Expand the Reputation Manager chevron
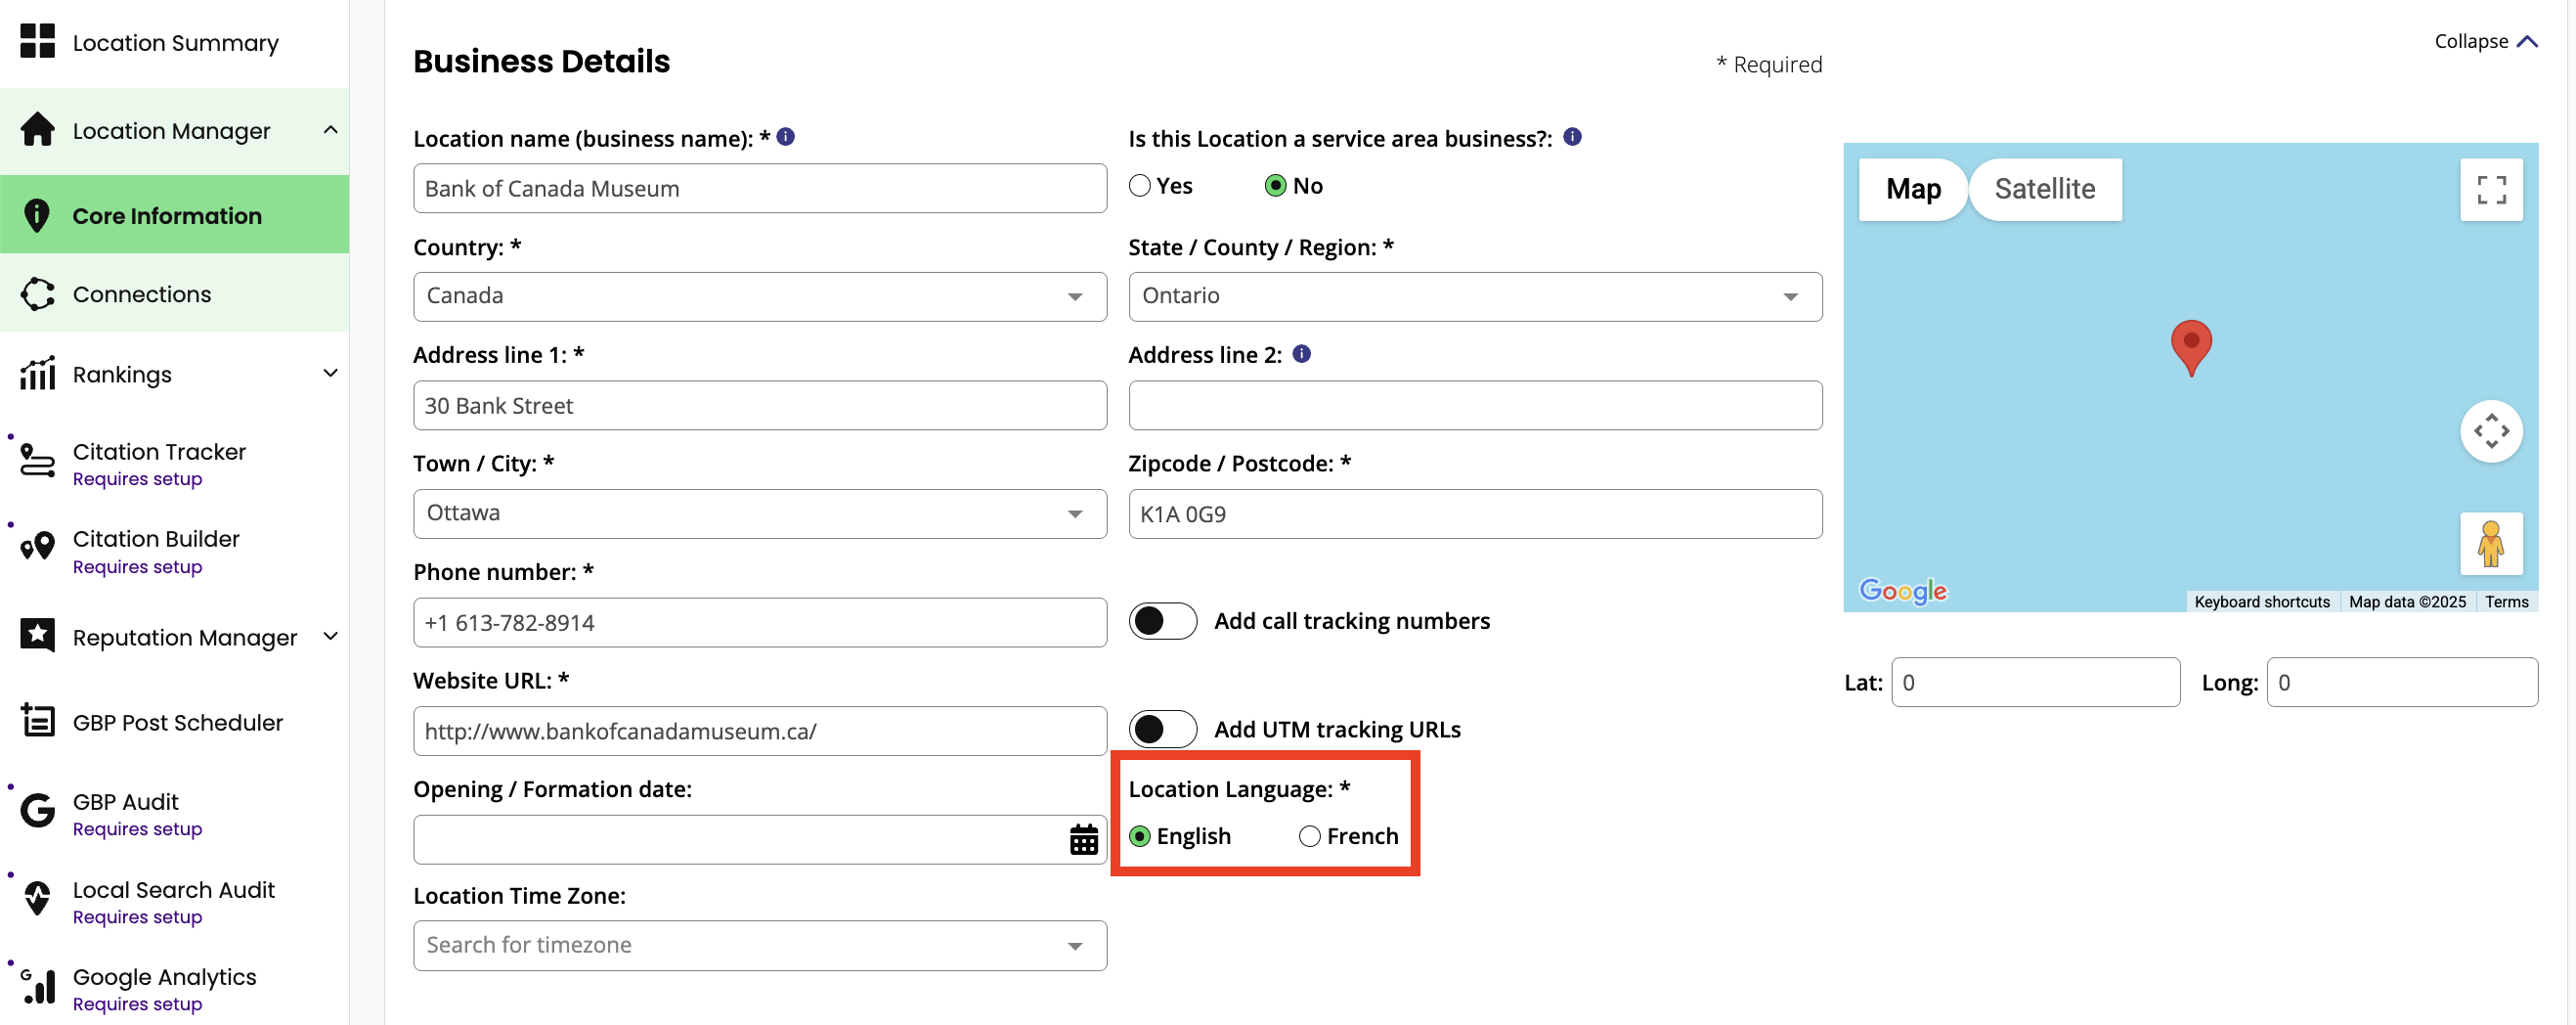Viewport: 2576px width, 1025px height. [x=330, y=636]
